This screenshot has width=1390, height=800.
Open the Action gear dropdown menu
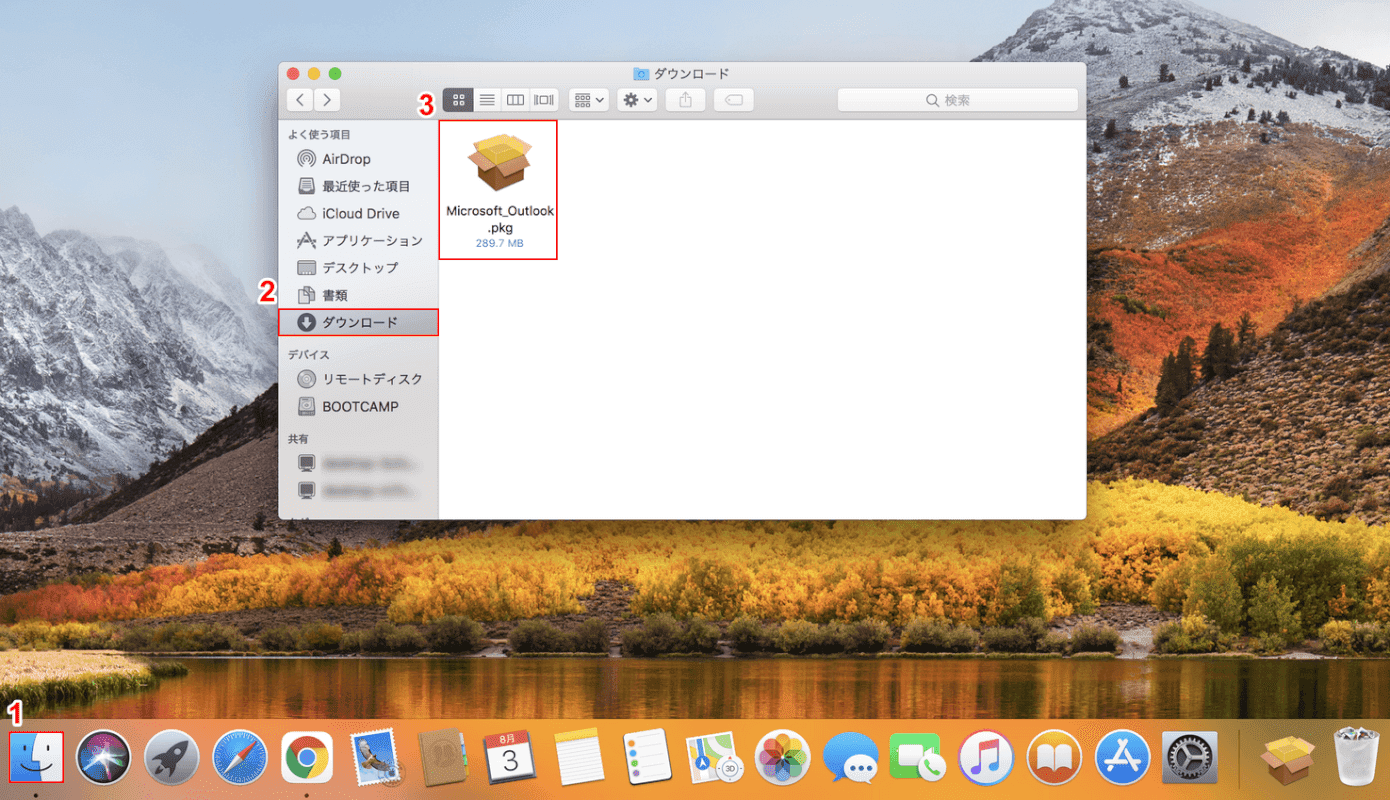point(637,100)
